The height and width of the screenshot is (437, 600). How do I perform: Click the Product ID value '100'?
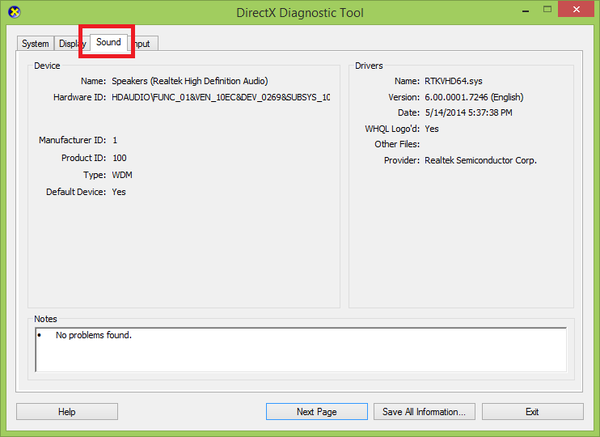pyautogui.click(x=119, y=158)
